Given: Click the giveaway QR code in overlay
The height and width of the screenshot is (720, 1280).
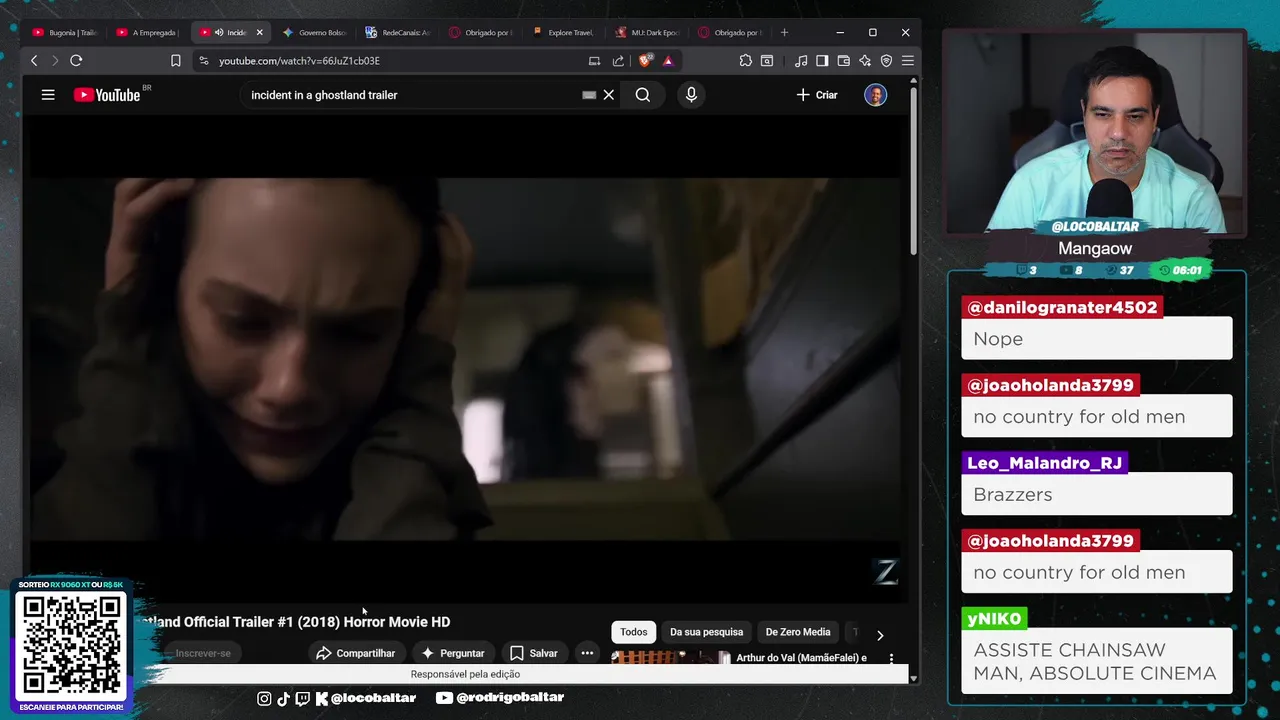Looking at the screenshot, I should (71, 645).
